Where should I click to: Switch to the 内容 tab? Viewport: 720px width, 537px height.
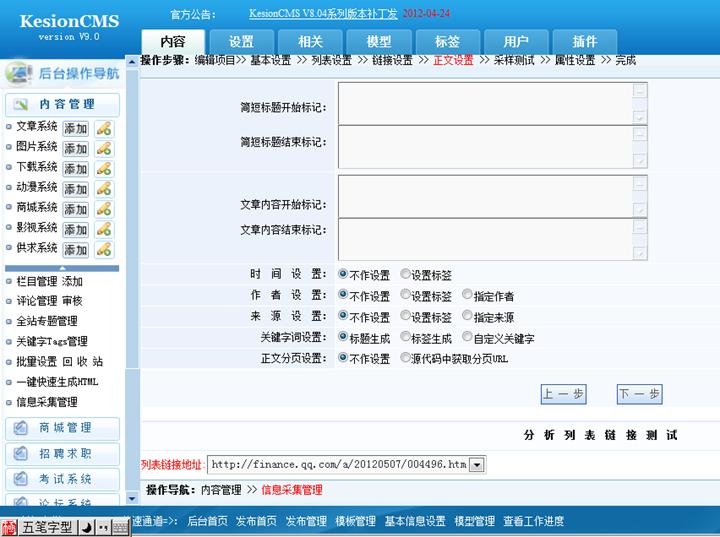(x=173, y=42)
